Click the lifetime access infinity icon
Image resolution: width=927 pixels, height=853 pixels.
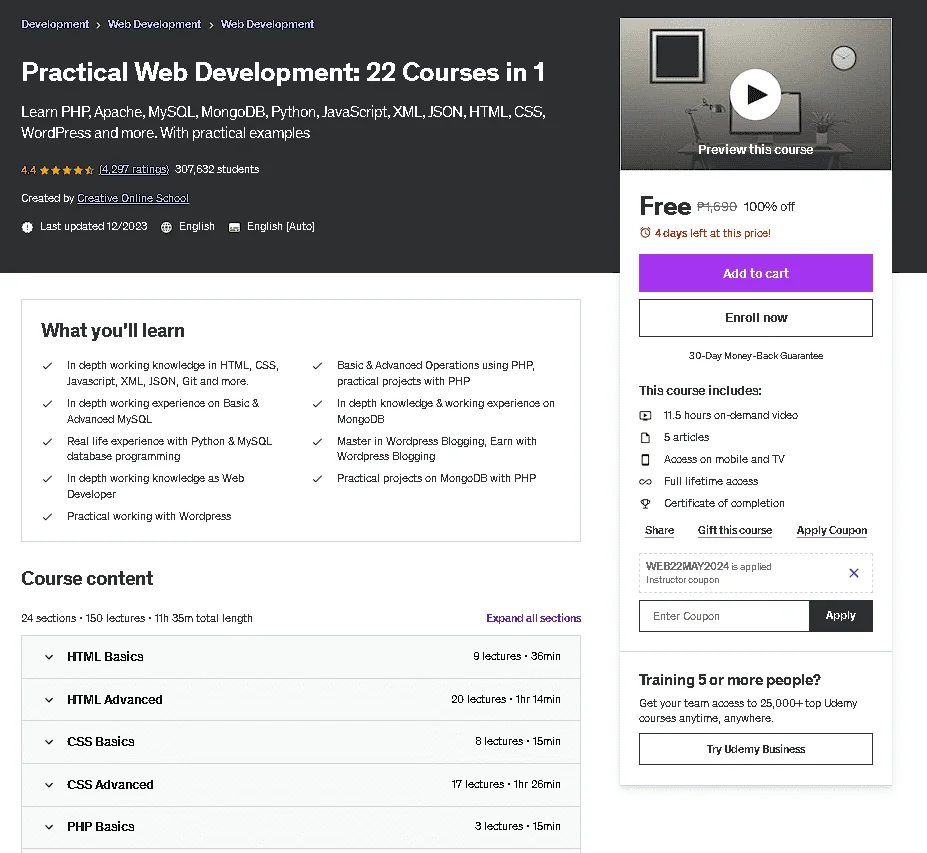(x=646, y=482)
